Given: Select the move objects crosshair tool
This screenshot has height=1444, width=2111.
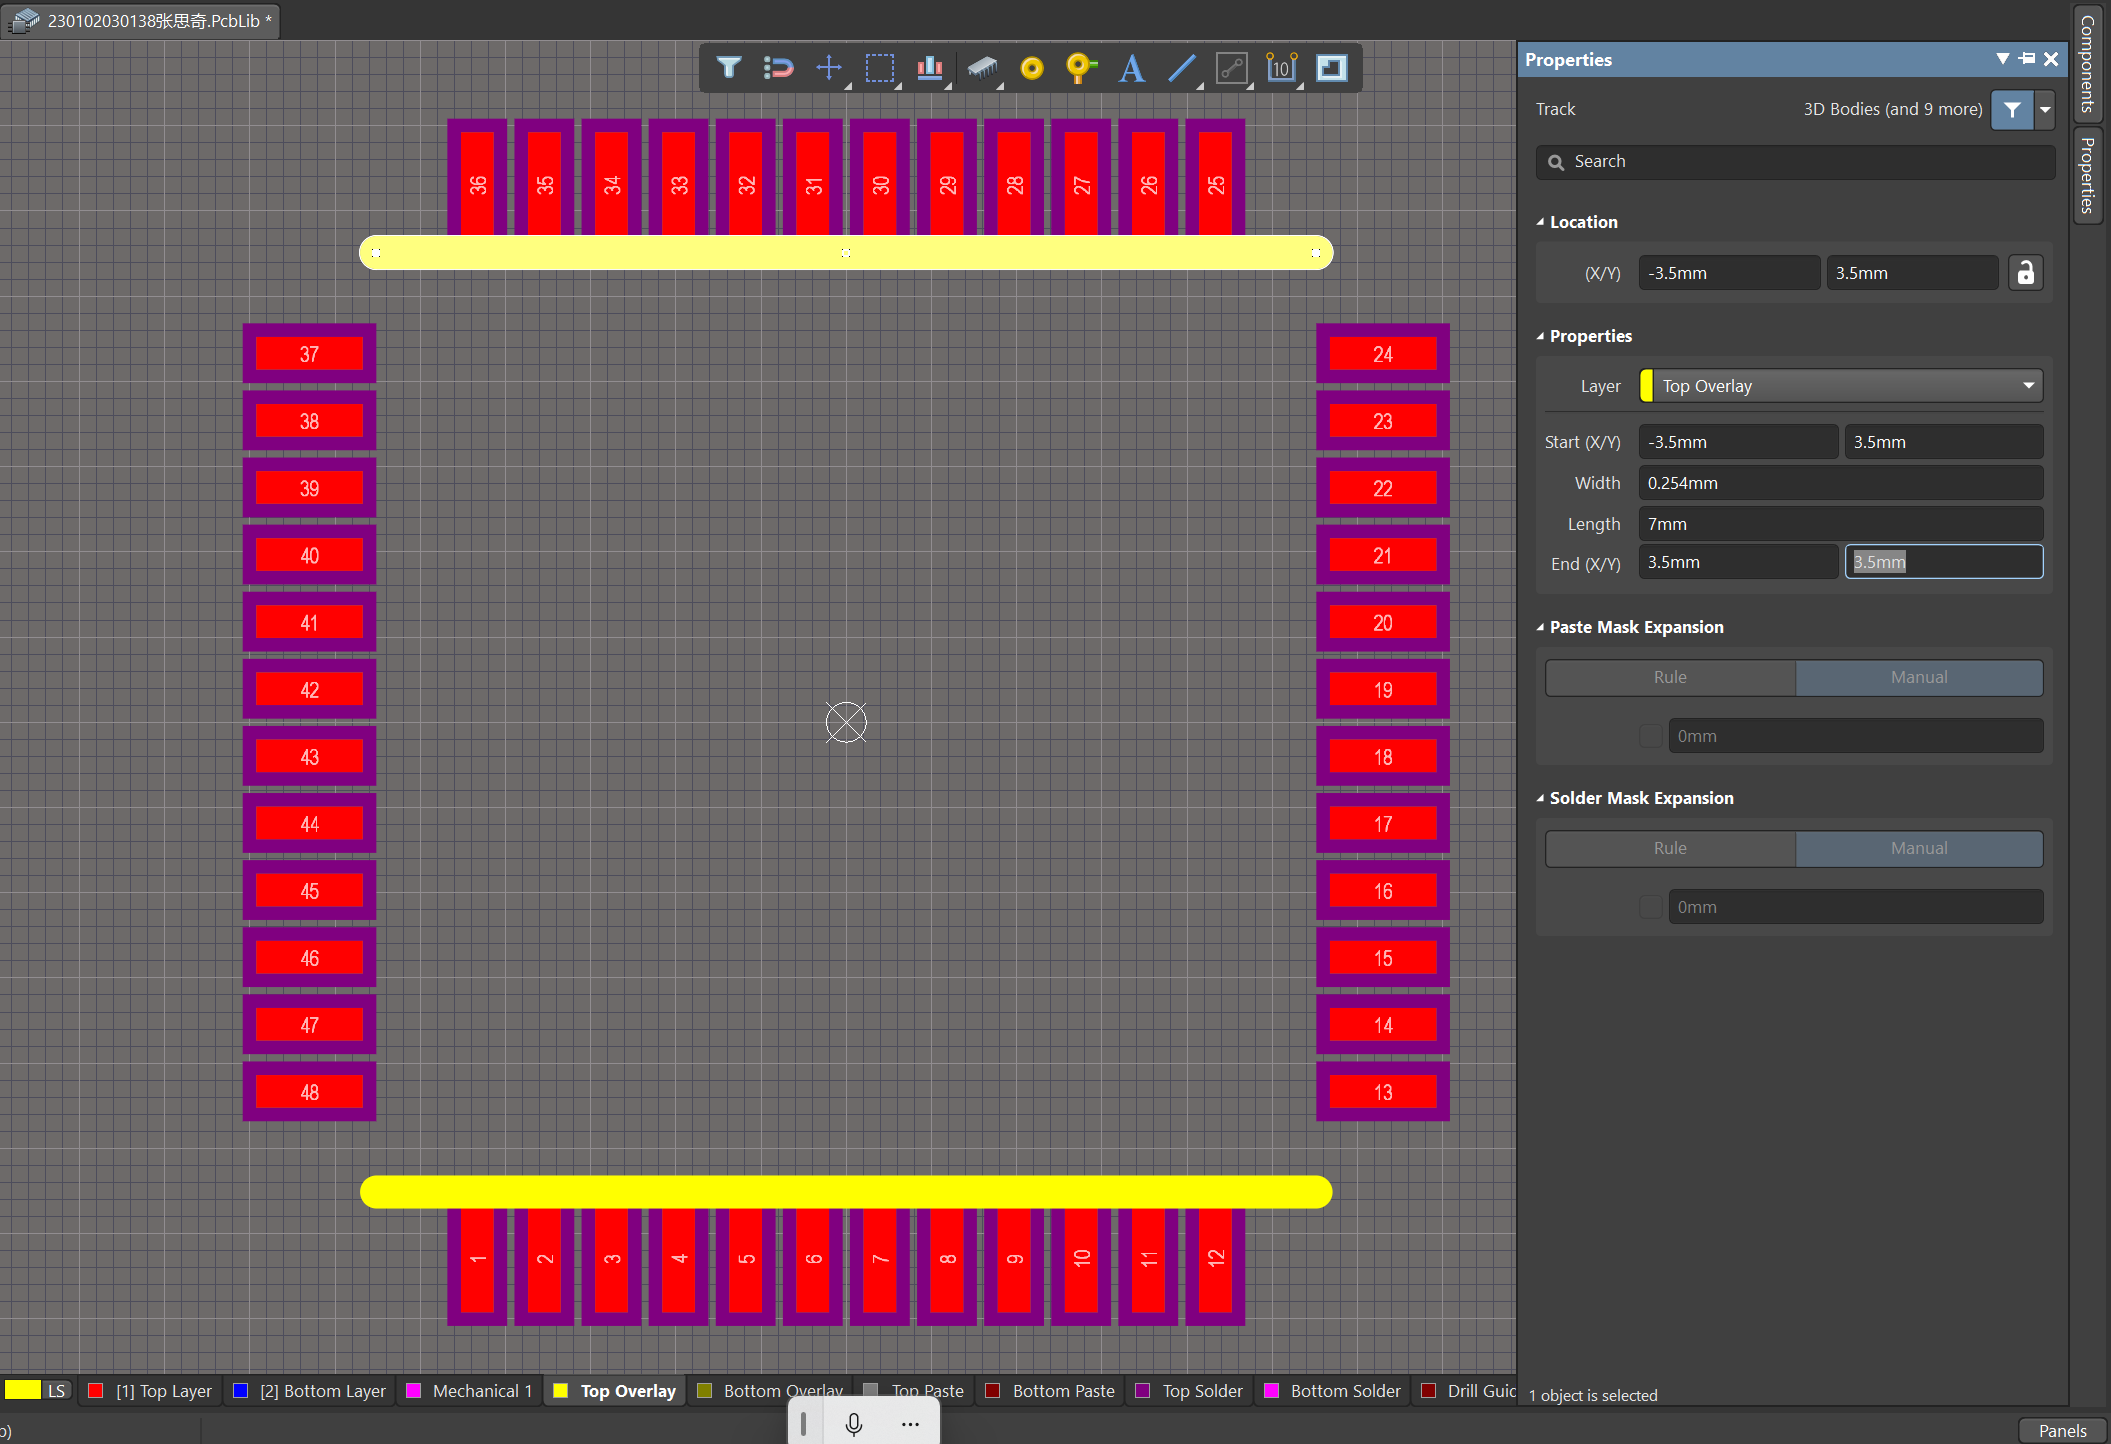Looking at the screenshot, I should tap(828, 68).
